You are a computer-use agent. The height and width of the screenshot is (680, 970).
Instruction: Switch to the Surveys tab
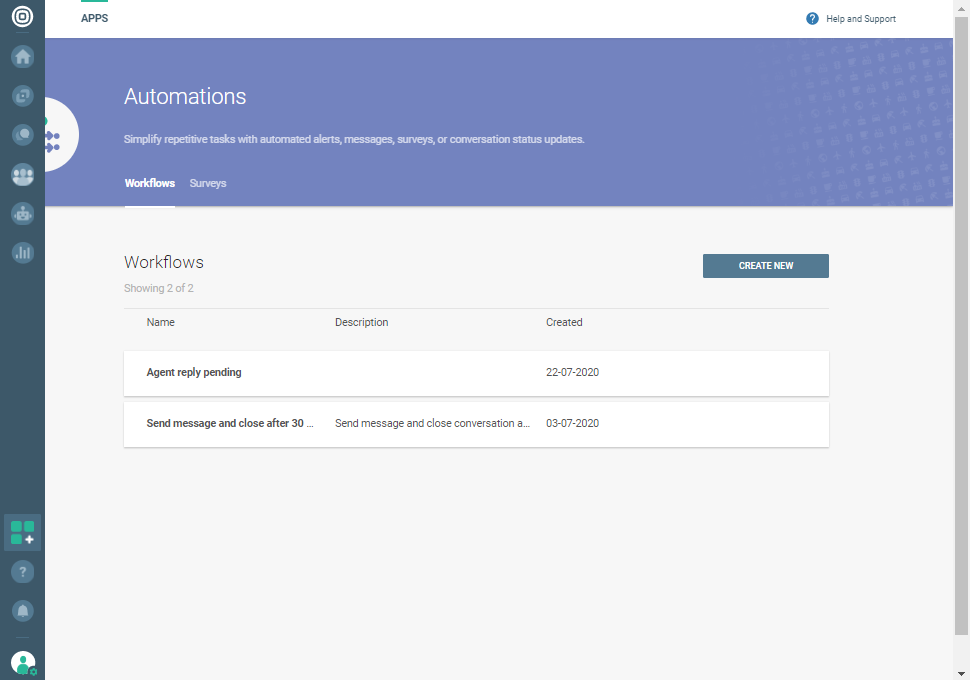point(208,184)
